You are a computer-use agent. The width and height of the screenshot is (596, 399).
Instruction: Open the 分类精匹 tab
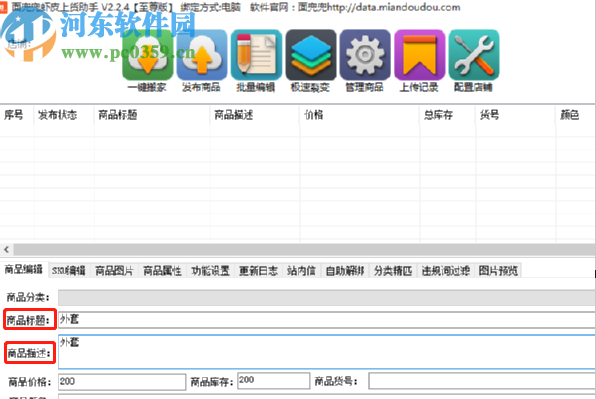(x=393, y=271)
